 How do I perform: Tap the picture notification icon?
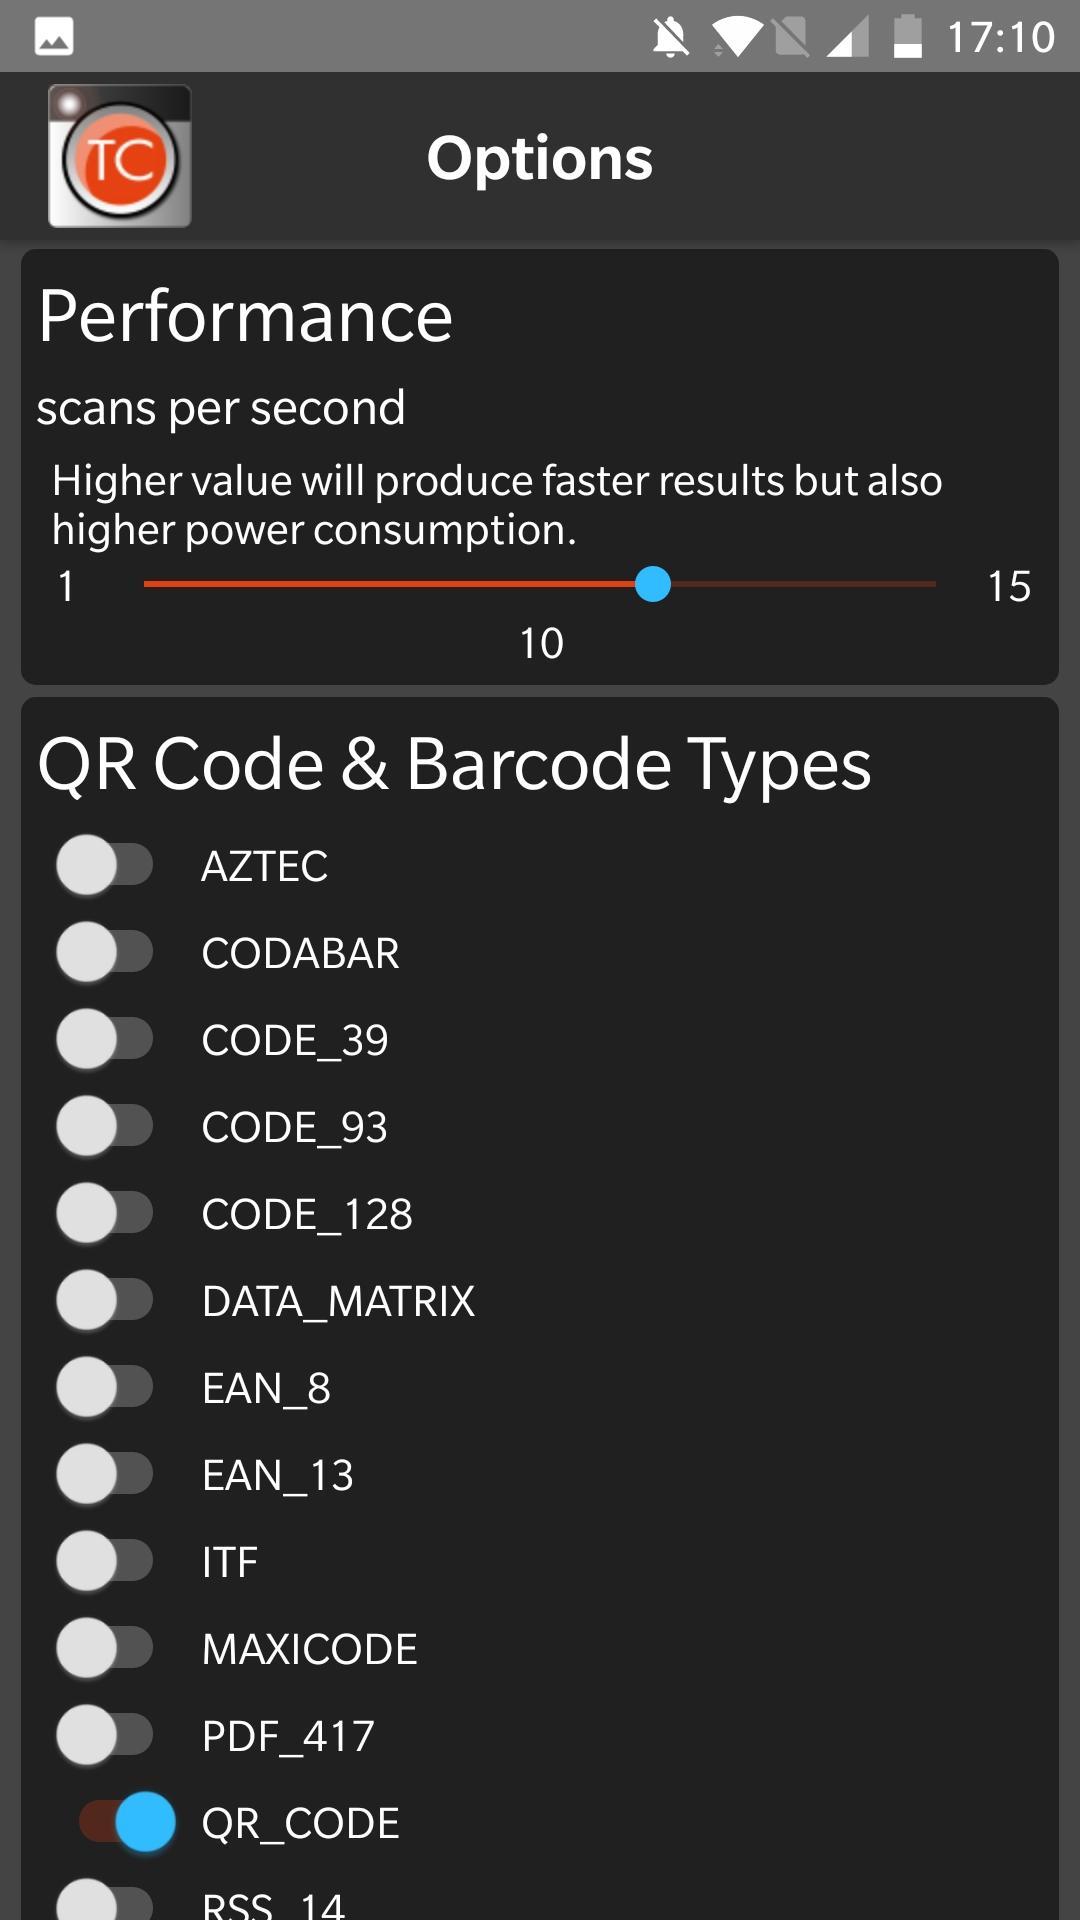point(54,38)
